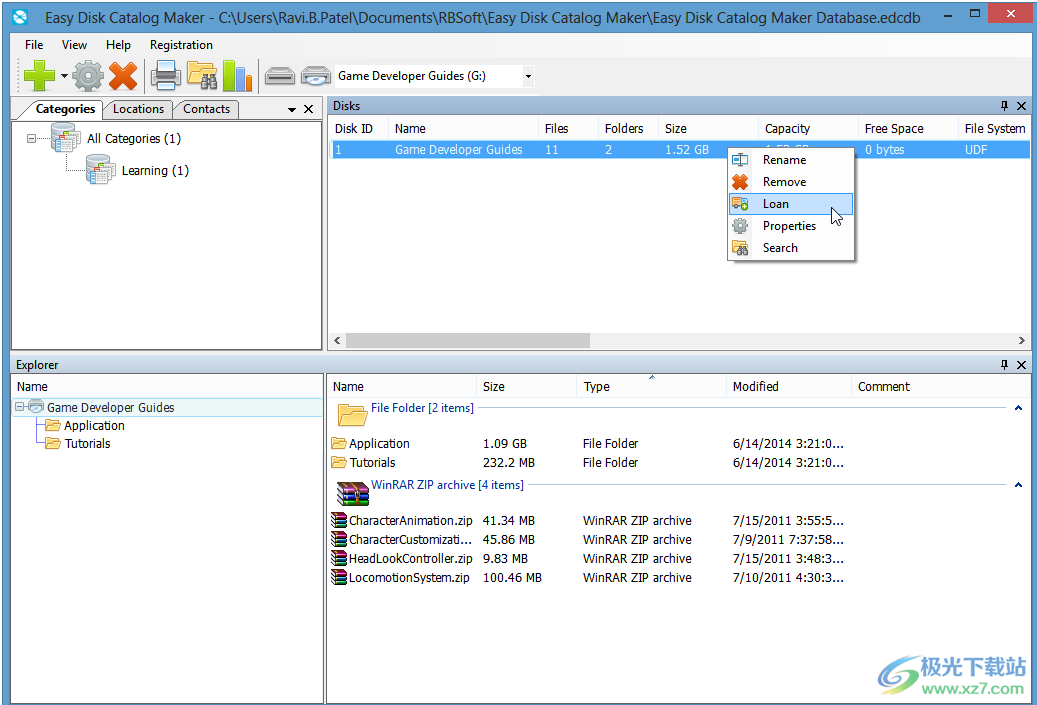
Task: Select the All Categories (1) tree item
Action: [134, 138]
